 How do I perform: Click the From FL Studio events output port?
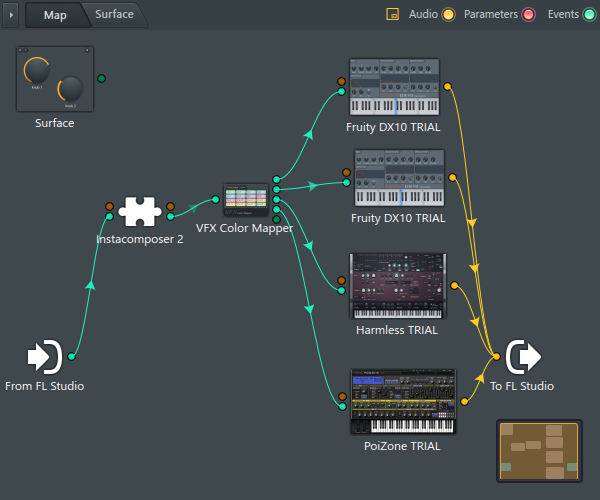coord(72,357)
